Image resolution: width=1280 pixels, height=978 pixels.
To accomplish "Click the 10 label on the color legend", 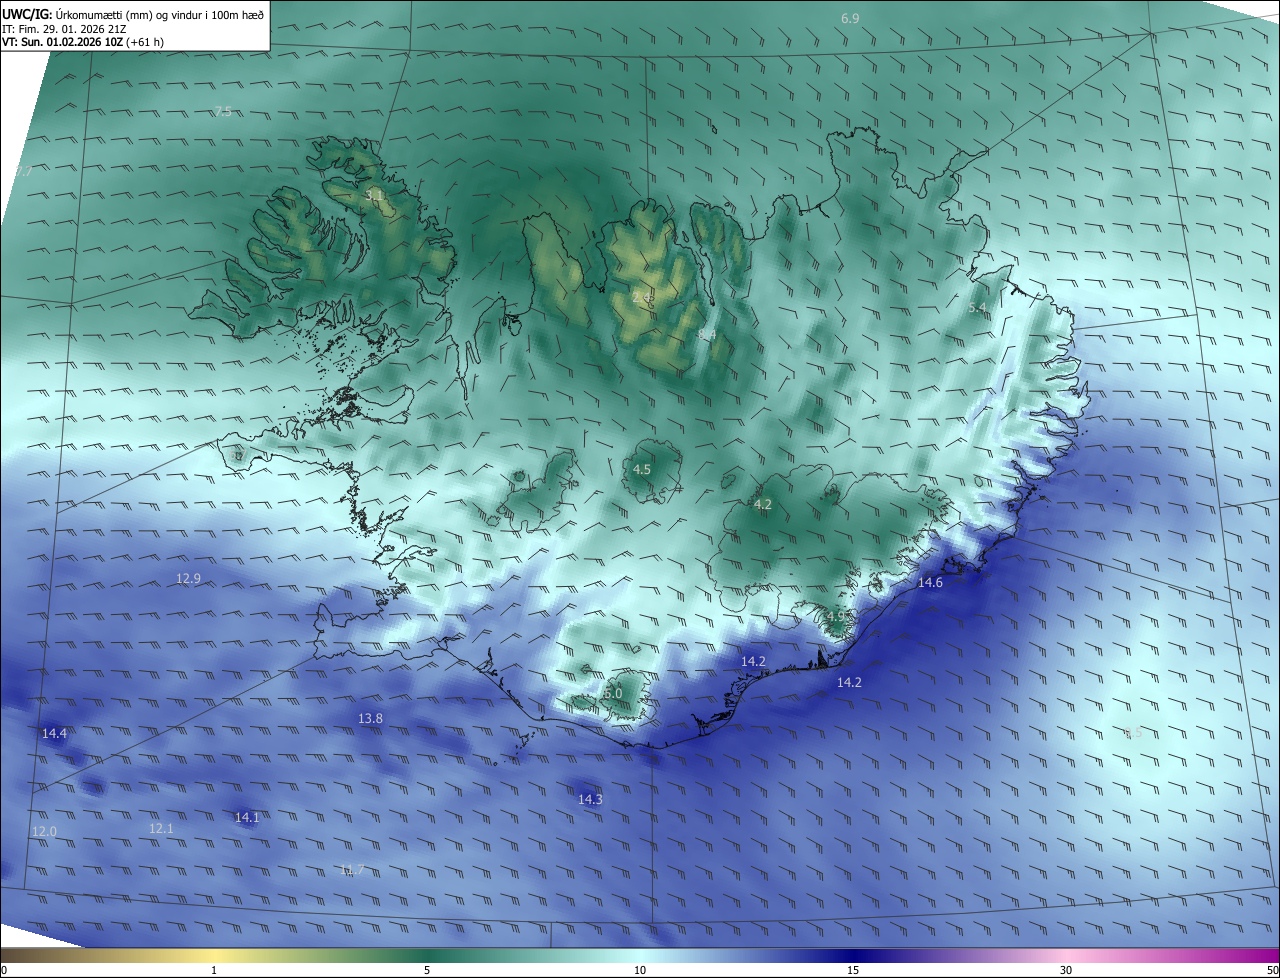I will tap(640, 970).
